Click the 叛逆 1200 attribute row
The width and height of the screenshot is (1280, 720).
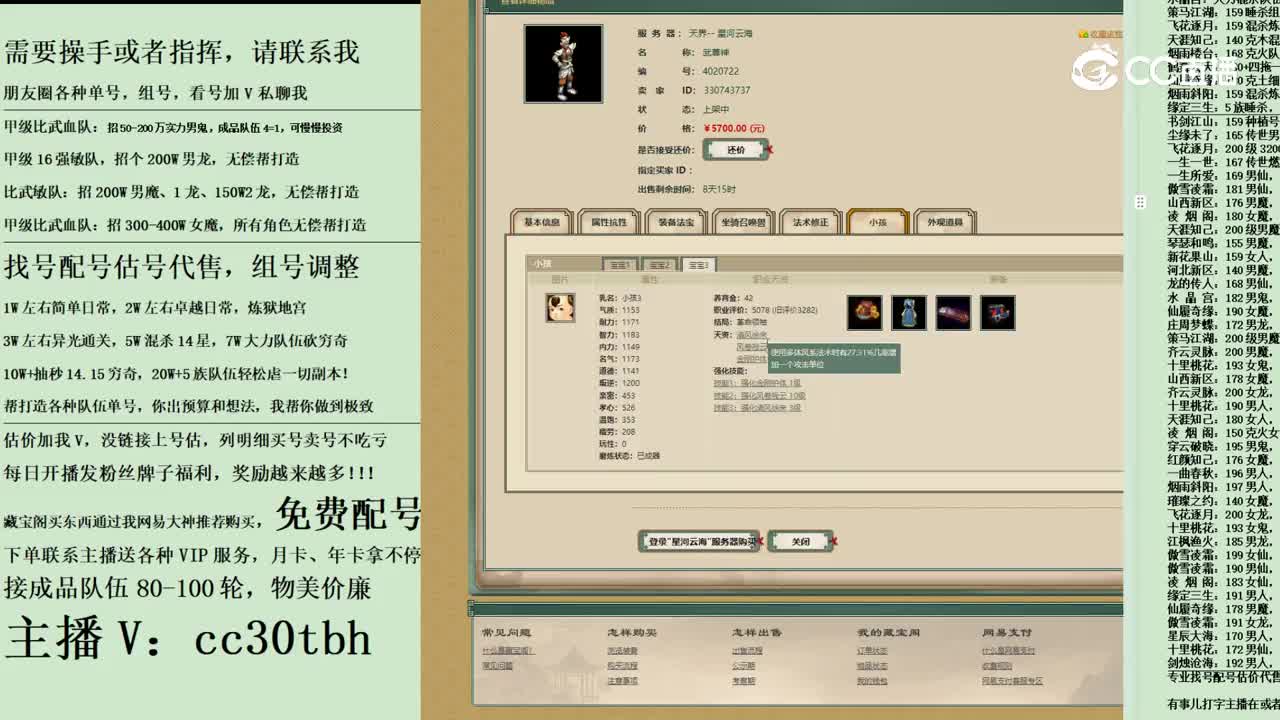(x=619, y=383)
